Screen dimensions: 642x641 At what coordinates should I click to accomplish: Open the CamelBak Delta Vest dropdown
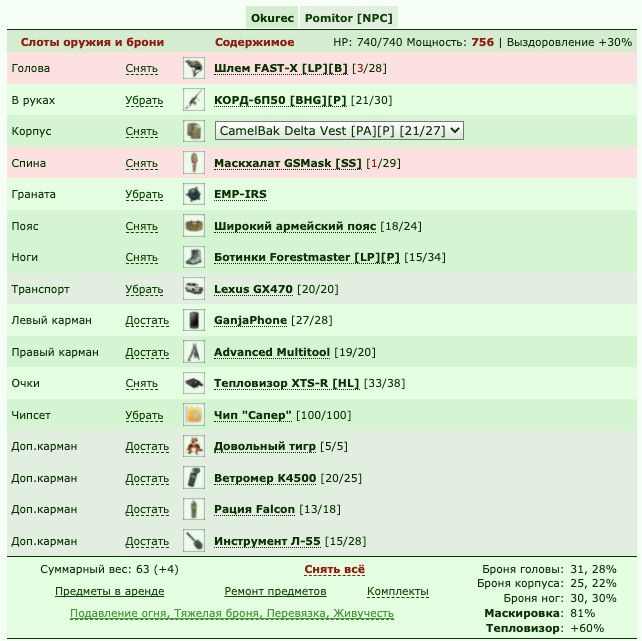tap(339, 131)
